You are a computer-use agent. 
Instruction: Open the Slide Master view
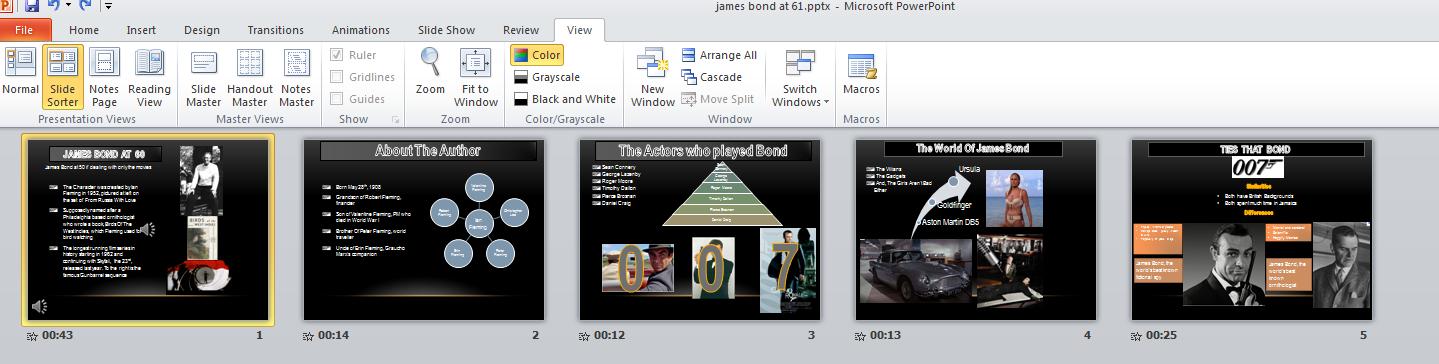[x=204, y=76]
